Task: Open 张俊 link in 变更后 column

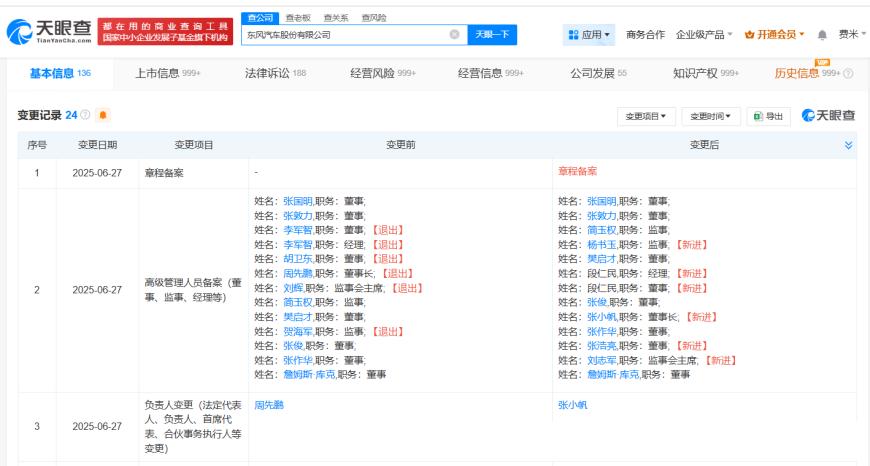Action: tap(596, 302)
